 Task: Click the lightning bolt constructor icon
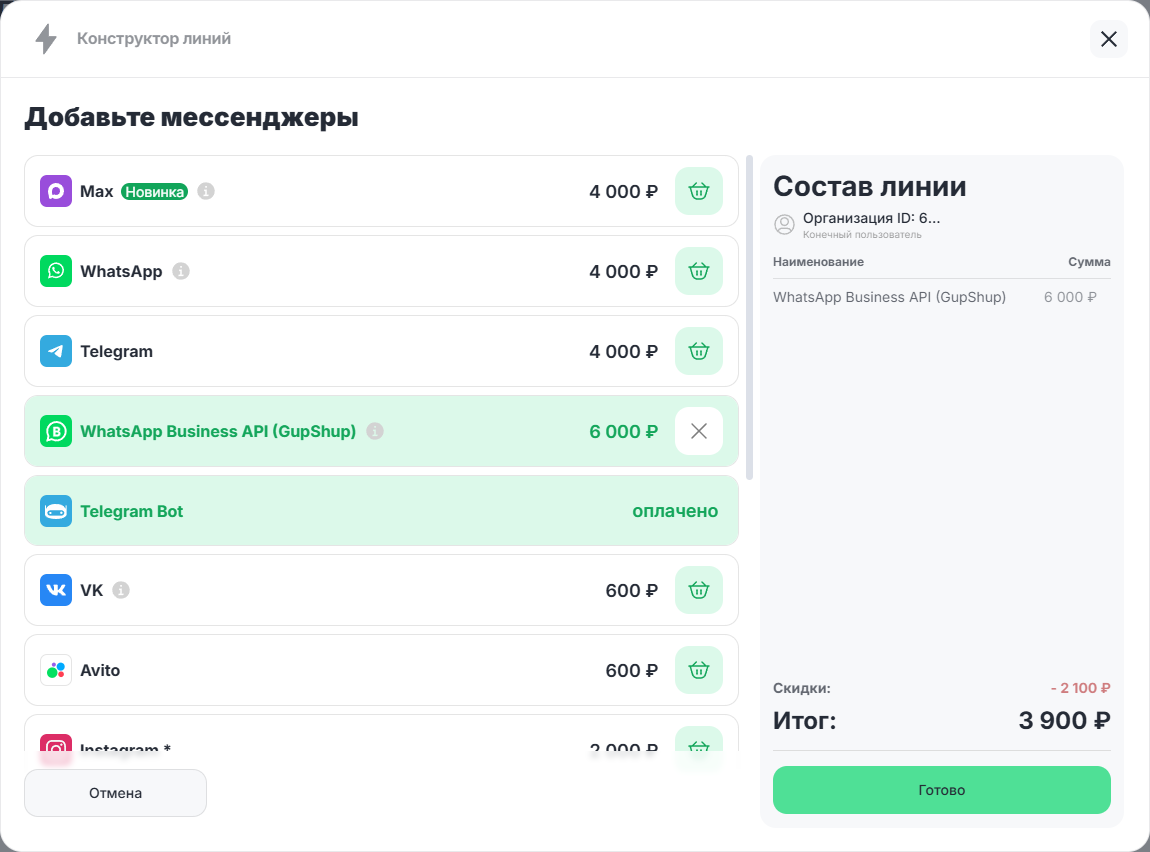pyautogui.click(x=46, y=39)
